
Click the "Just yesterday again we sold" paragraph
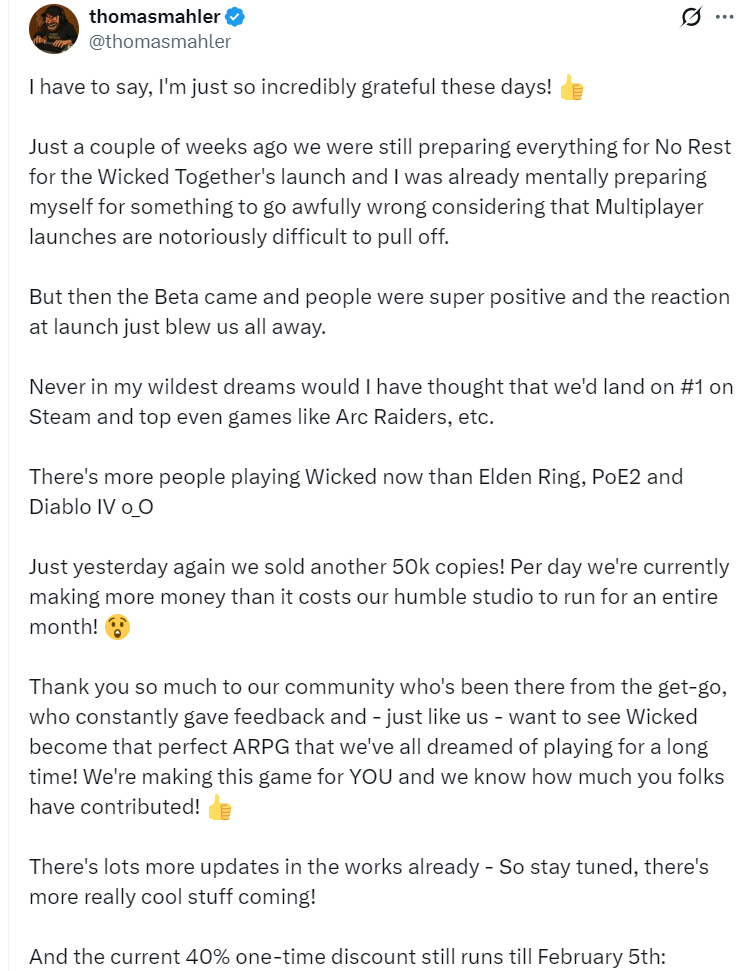point(380,596)
